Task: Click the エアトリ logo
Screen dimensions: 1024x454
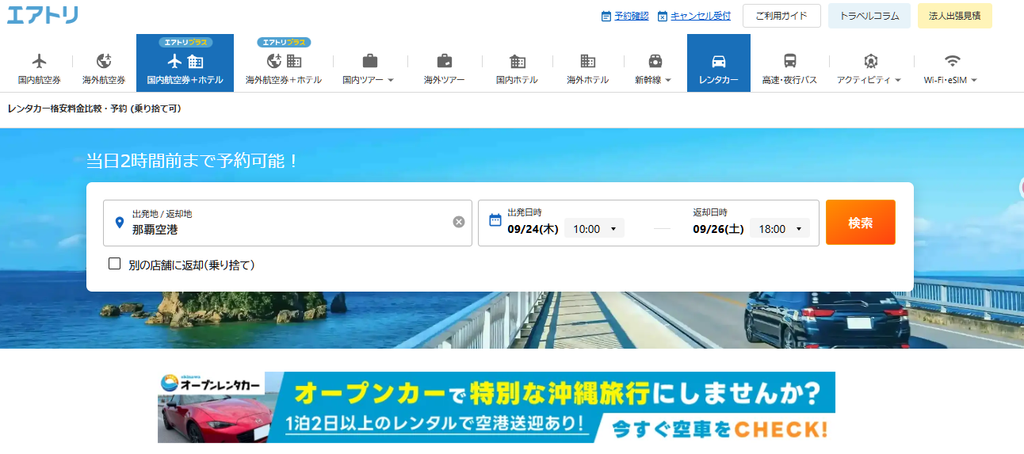Action: click(42, 14)
